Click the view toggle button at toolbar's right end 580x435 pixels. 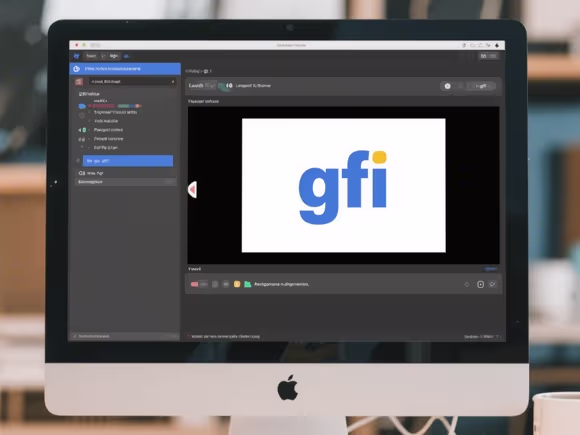[488, 56]
